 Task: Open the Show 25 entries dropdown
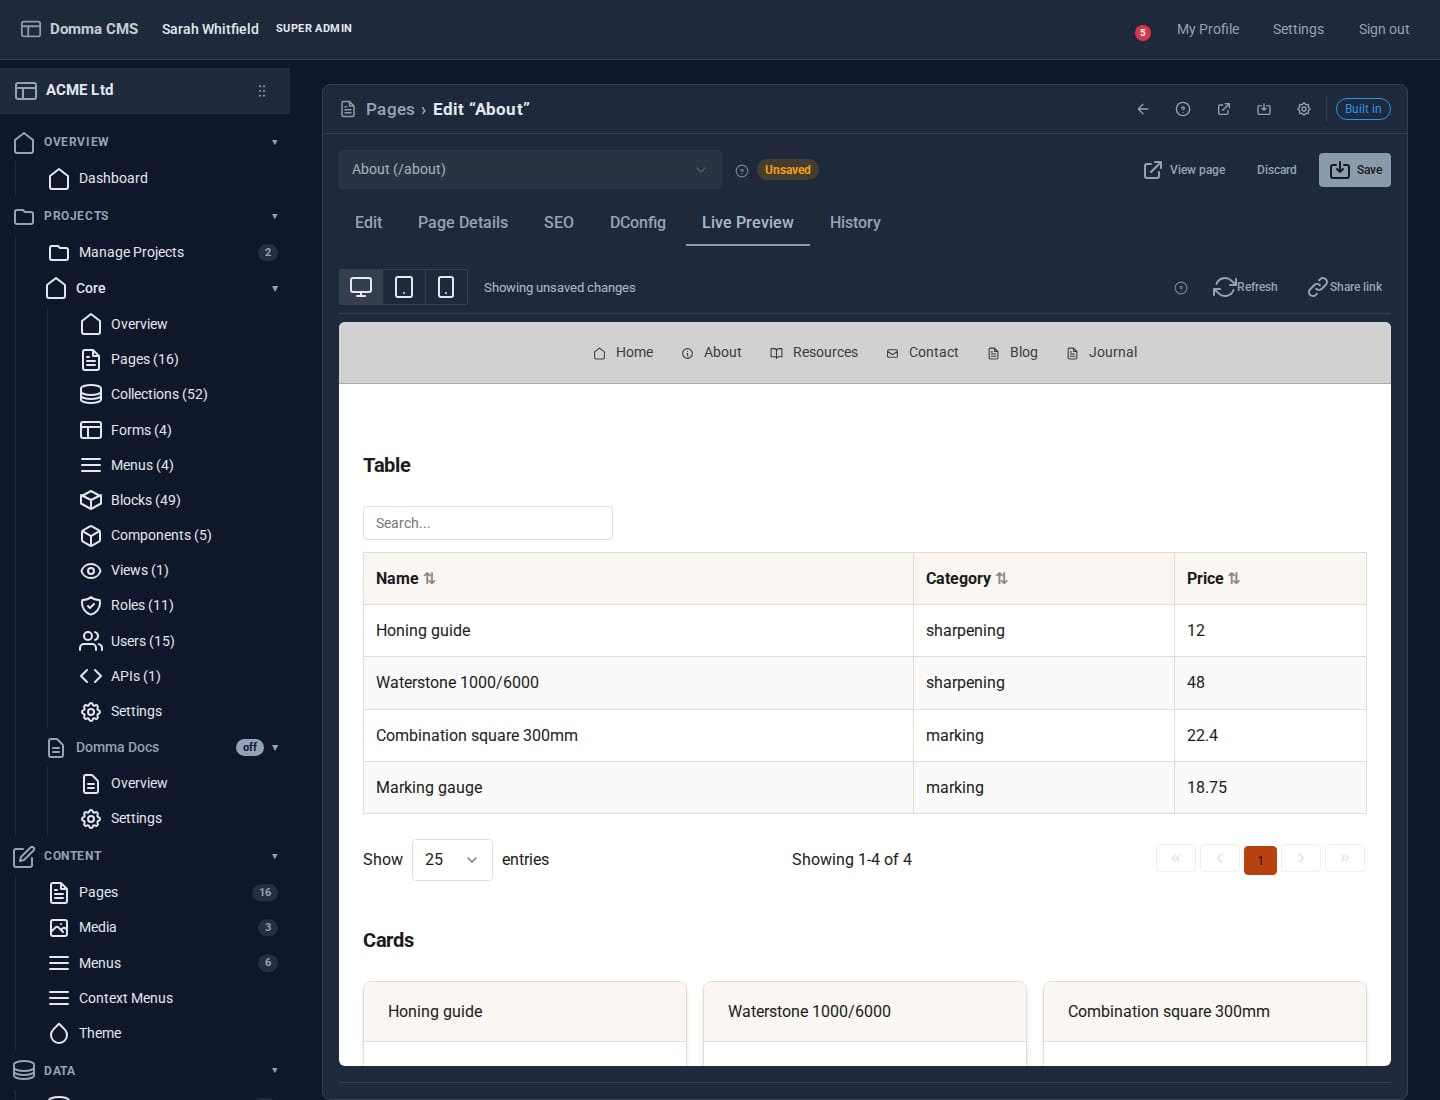coord(452,860)
